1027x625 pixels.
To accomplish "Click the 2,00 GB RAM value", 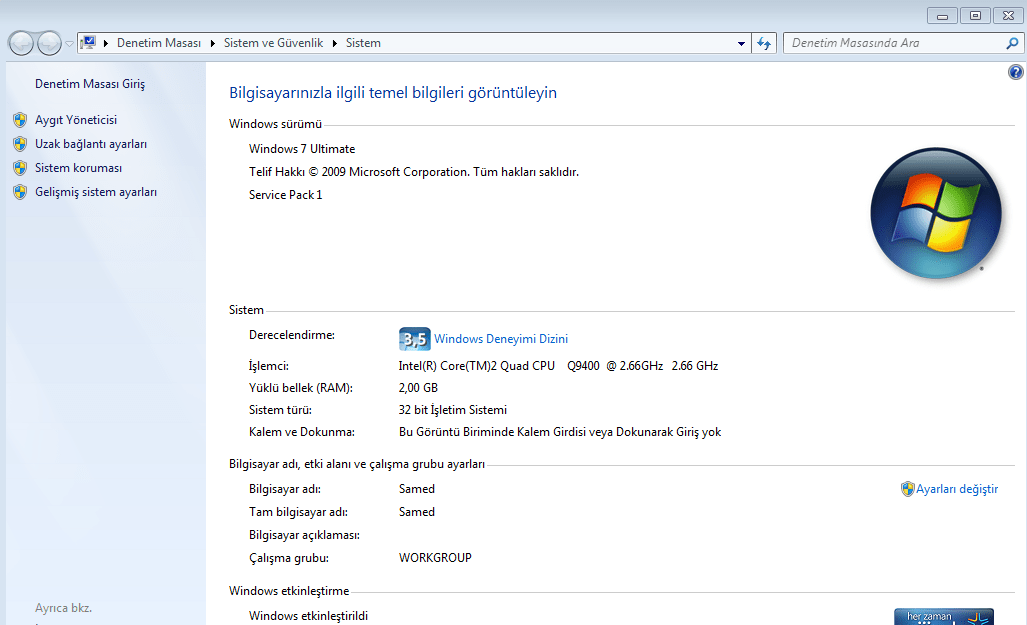I will 418,388.
